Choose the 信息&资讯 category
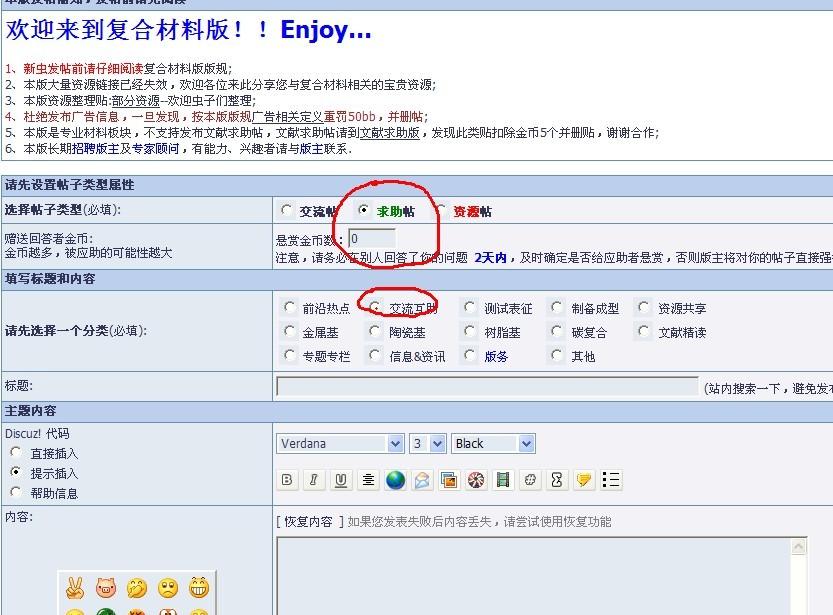Screen dimensions: 833x615 (375, 355)
